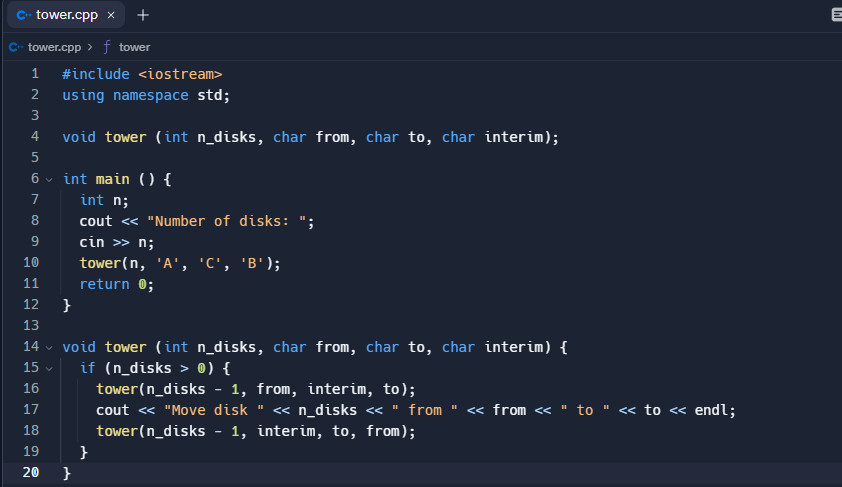Click the function symbol icon in breadcrumb
Viewport: 842px width, 487px height.
click(107, 47)
